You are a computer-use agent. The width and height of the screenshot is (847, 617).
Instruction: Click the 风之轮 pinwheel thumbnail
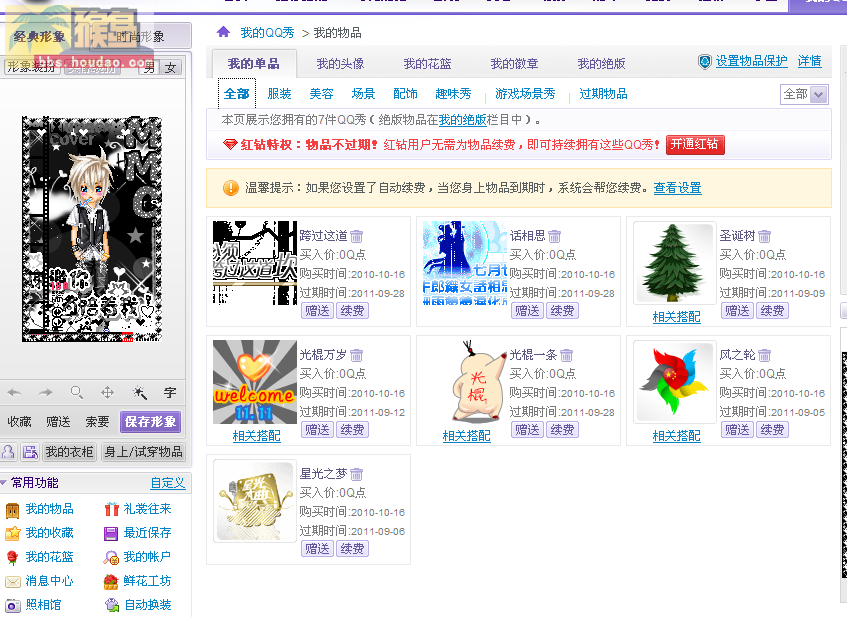tap(674, 381)
